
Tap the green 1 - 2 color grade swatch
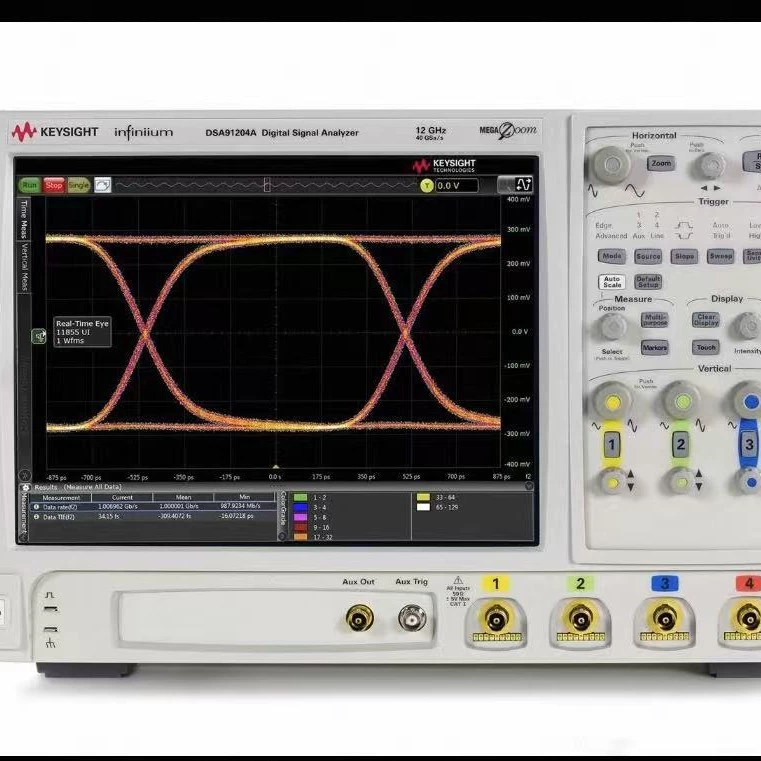(x=300, y=497)
